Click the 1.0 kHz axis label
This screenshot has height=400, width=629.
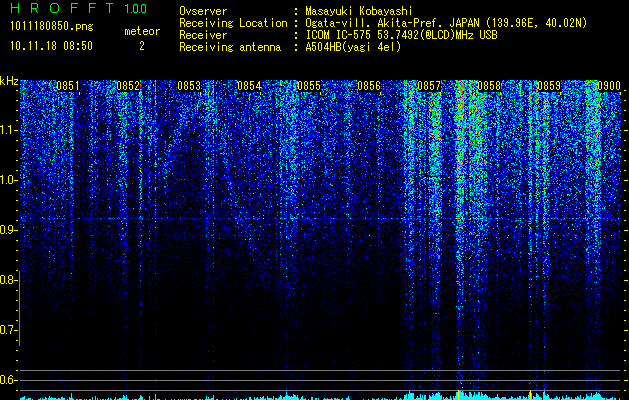[7, 180]
